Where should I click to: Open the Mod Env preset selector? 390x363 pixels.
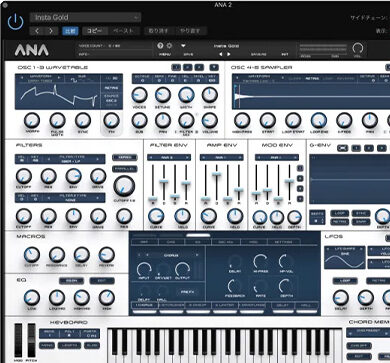(x=277, y=158)
